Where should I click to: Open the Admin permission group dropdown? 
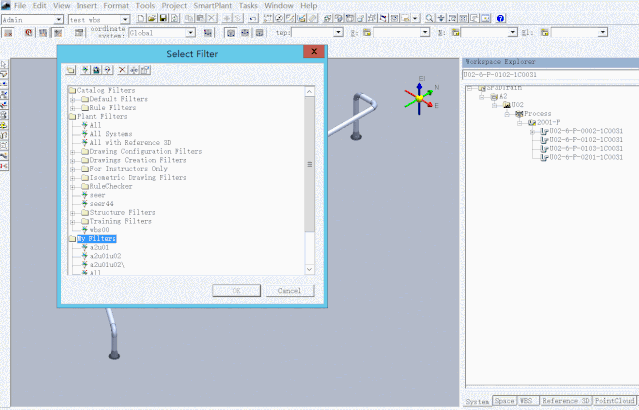coord(59,20)
